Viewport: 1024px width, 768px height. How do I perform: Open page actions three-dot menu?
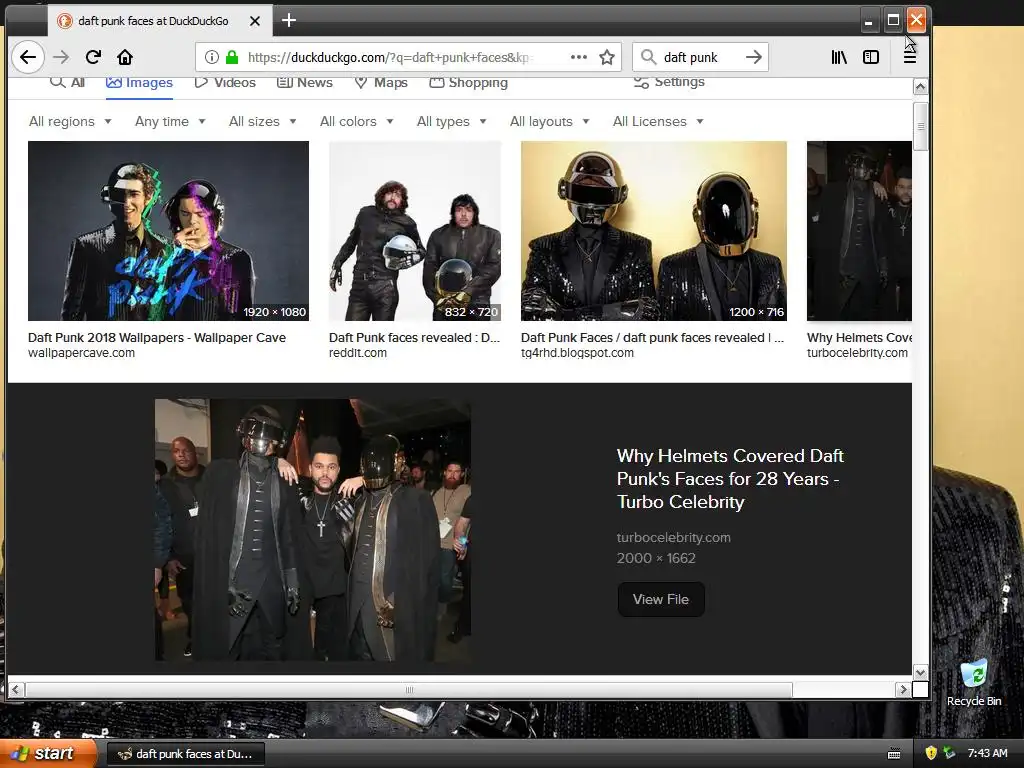click(x=579, y=57)
